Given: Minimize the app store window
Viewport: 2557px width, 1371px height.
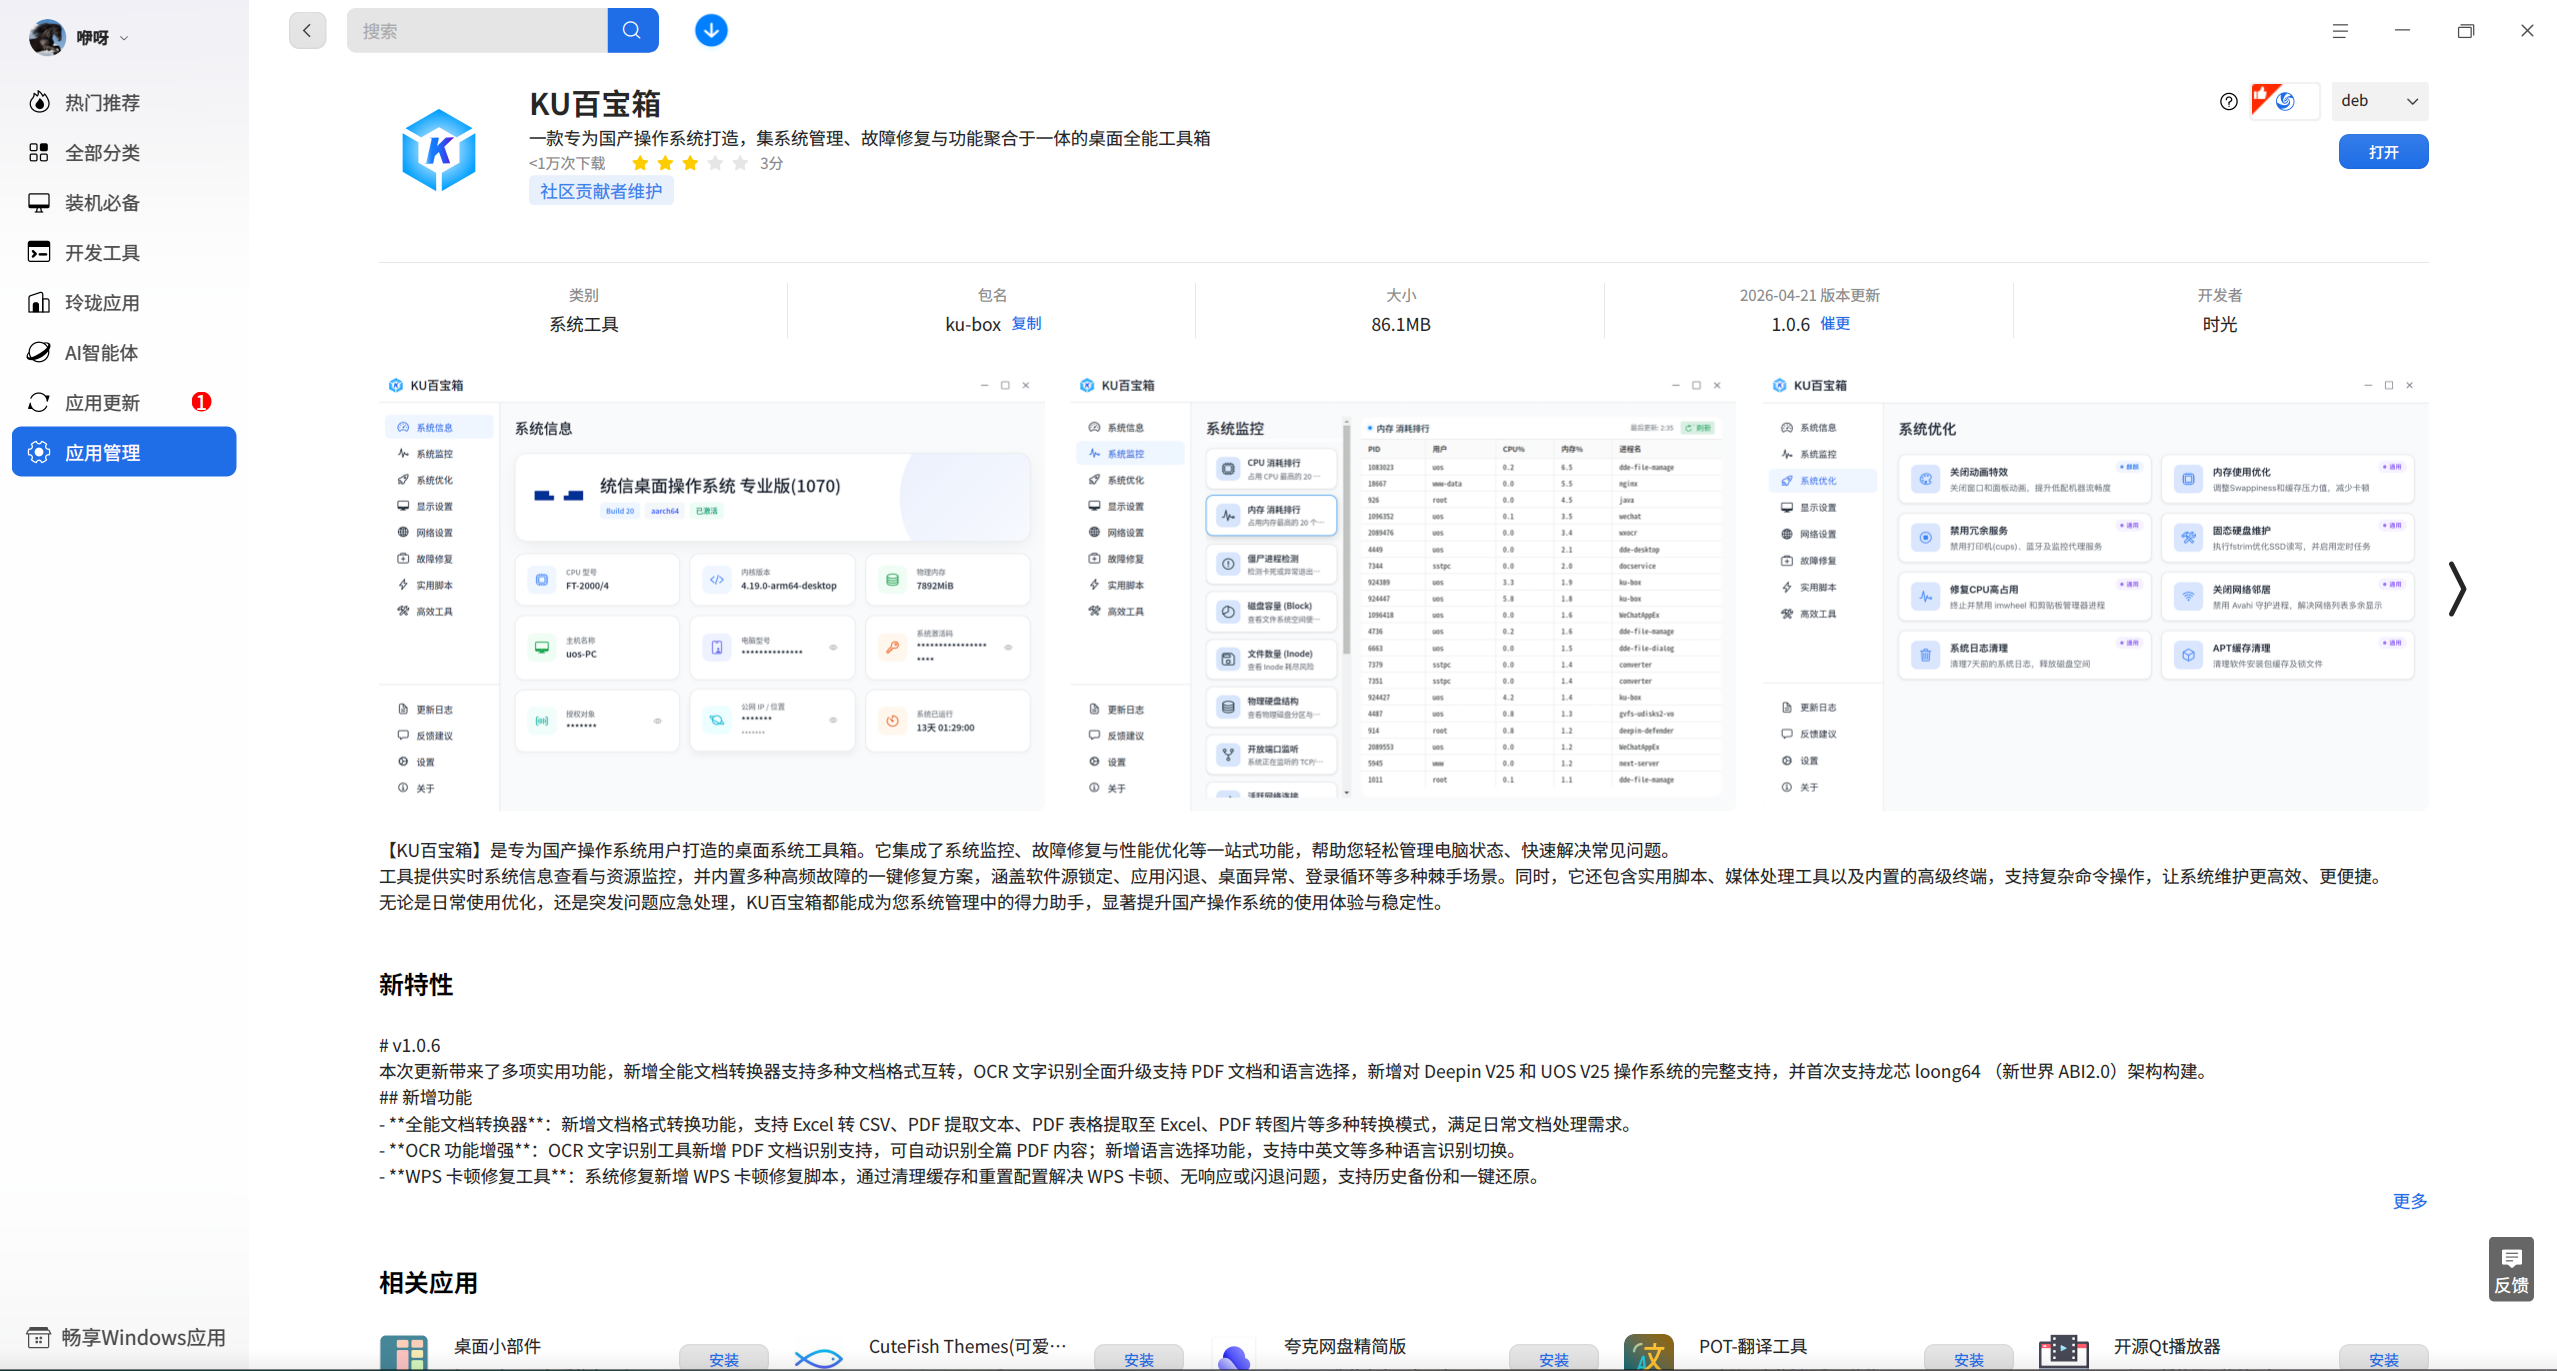Looking at the screenshot, I should [2402, 31].
